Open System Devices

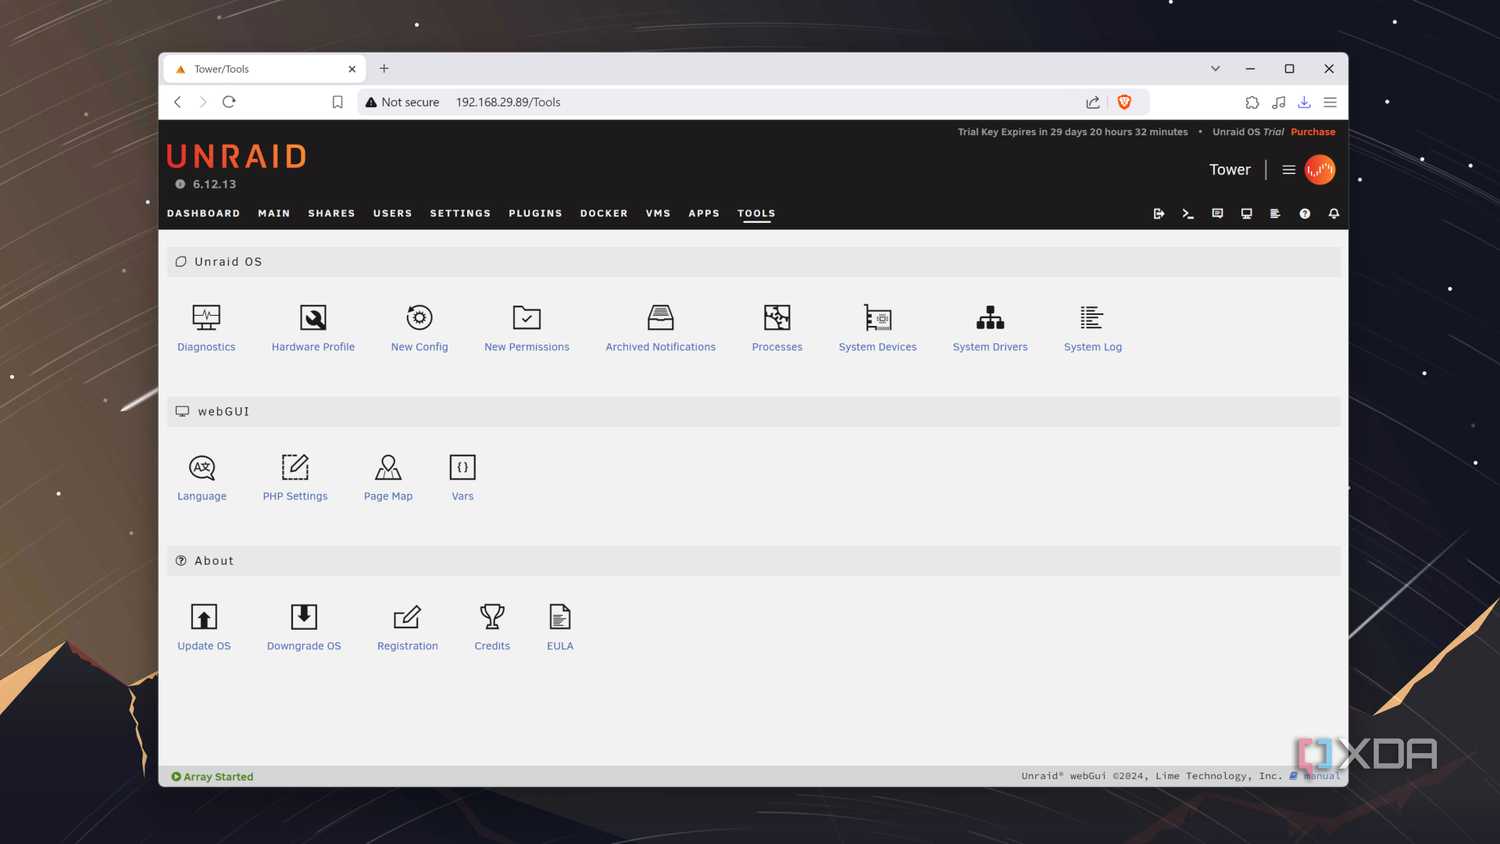pyautogui.click(x=877, y=328)
